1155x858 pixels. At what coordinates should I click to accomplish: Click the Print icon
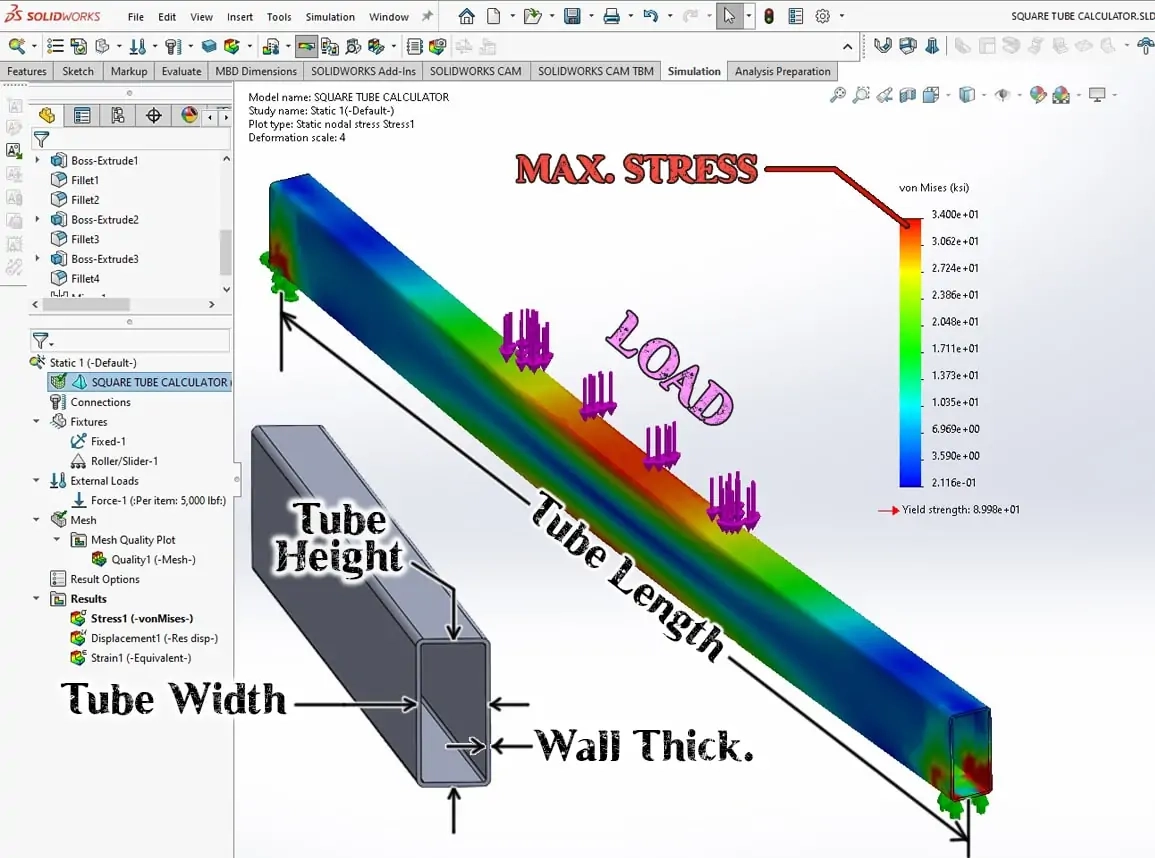click(x=611, y=16)
